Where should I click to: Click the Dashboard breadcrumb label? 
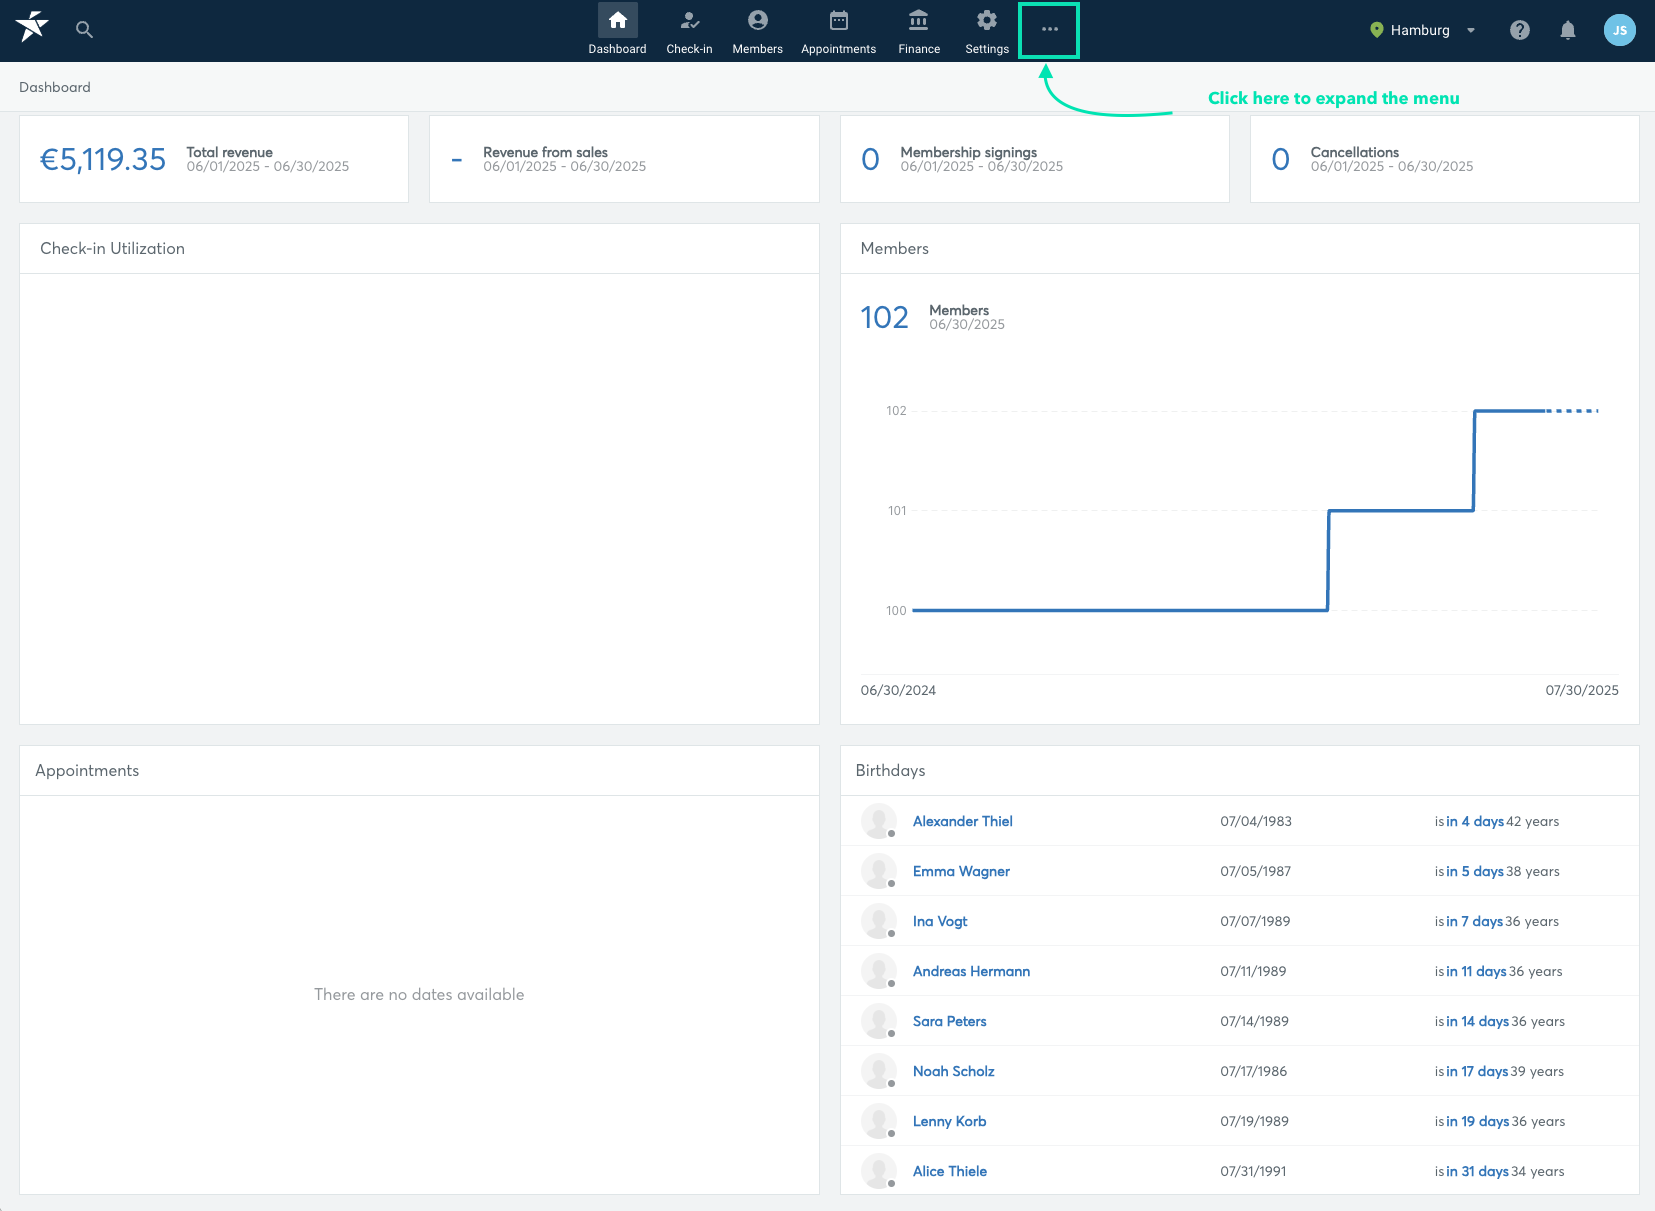click(55, 87)
